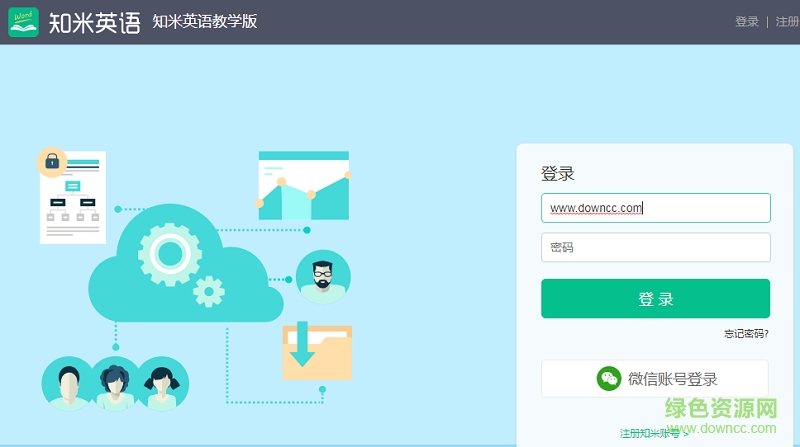Open the 忘记密码? link
Viewport: 800px width, 447px height.
click(746, 334)
